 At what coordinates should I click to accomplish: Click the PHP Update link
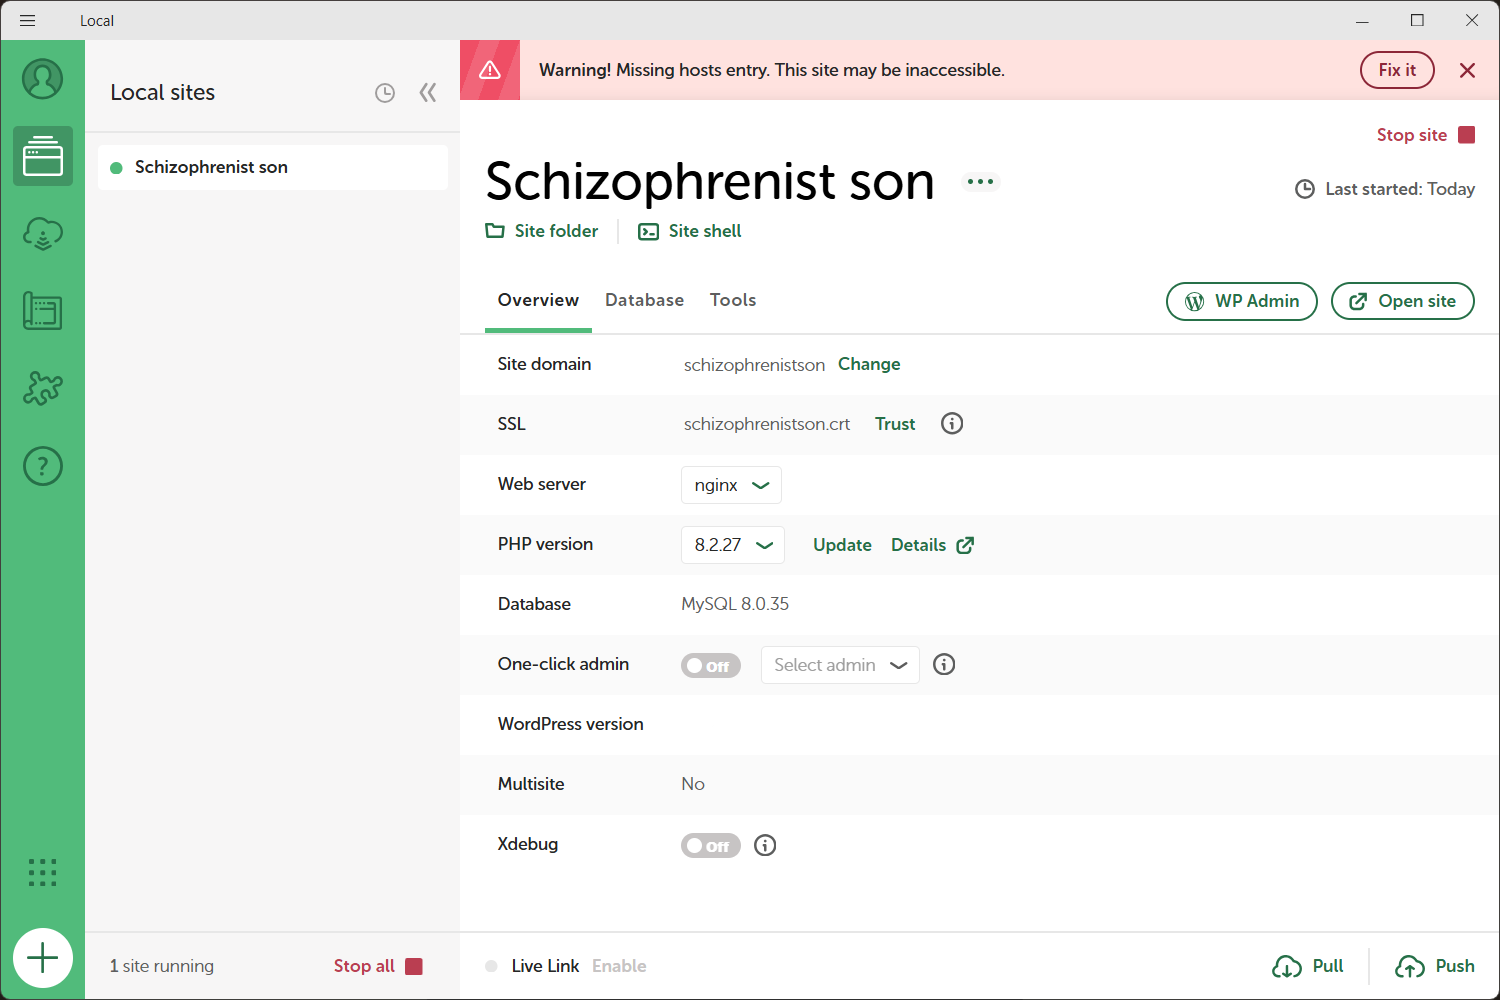click(x=842, y=545)
